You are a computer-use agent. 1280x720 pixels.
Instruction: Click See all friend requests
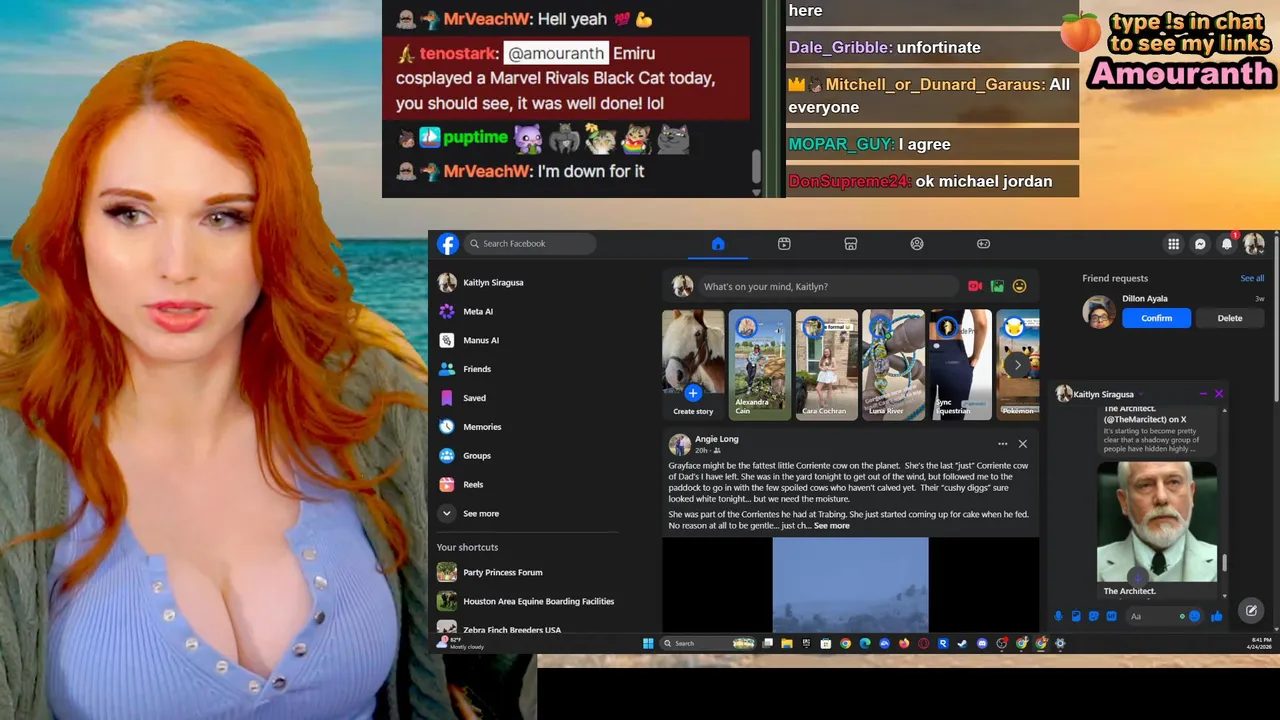click(x=1252, y=279)
